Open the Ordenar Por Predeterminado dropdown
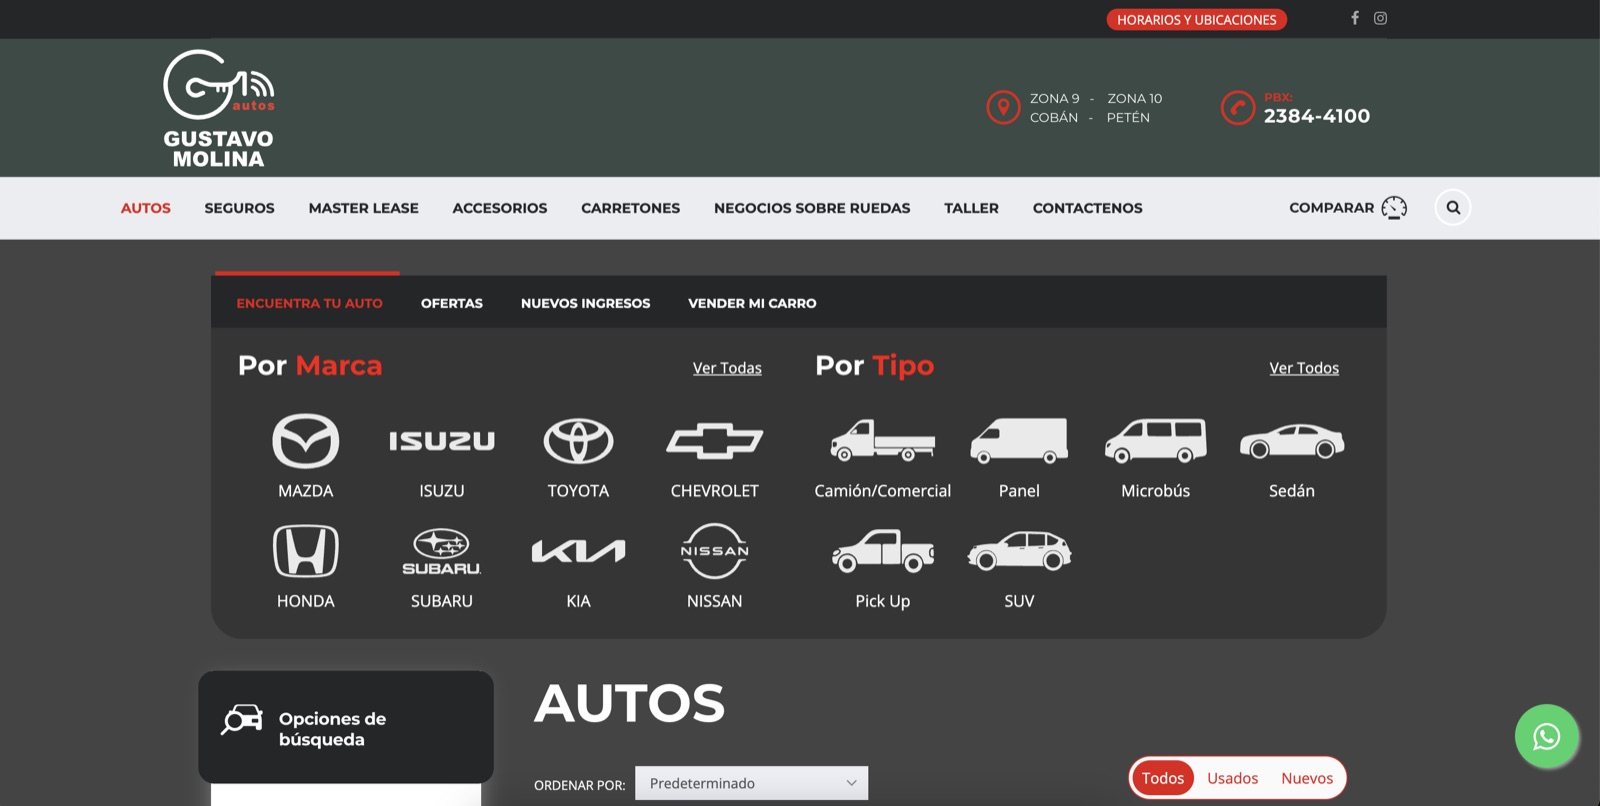The width and height of the screenshot is (1600, 806). pyautogui.click(x=751, y=783)
